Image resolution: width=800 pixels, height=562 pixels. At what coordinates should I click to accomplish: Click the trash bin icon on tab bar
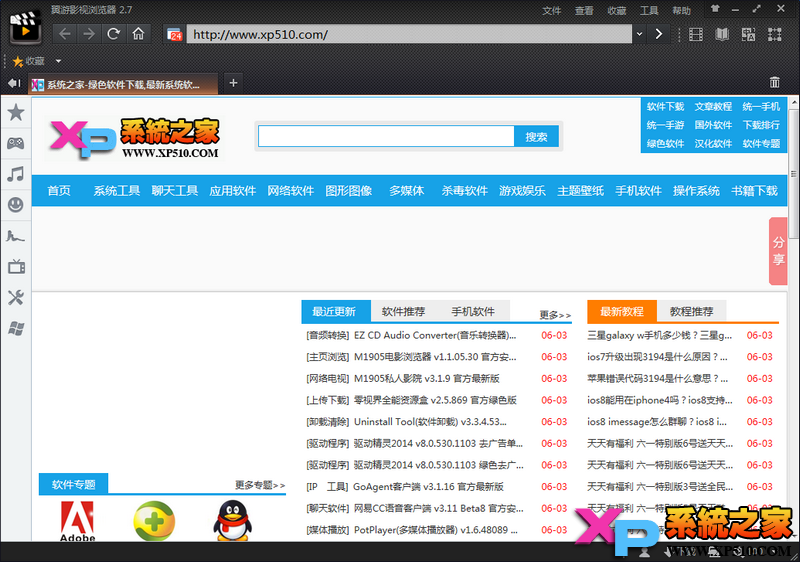(x=774, y=82)
